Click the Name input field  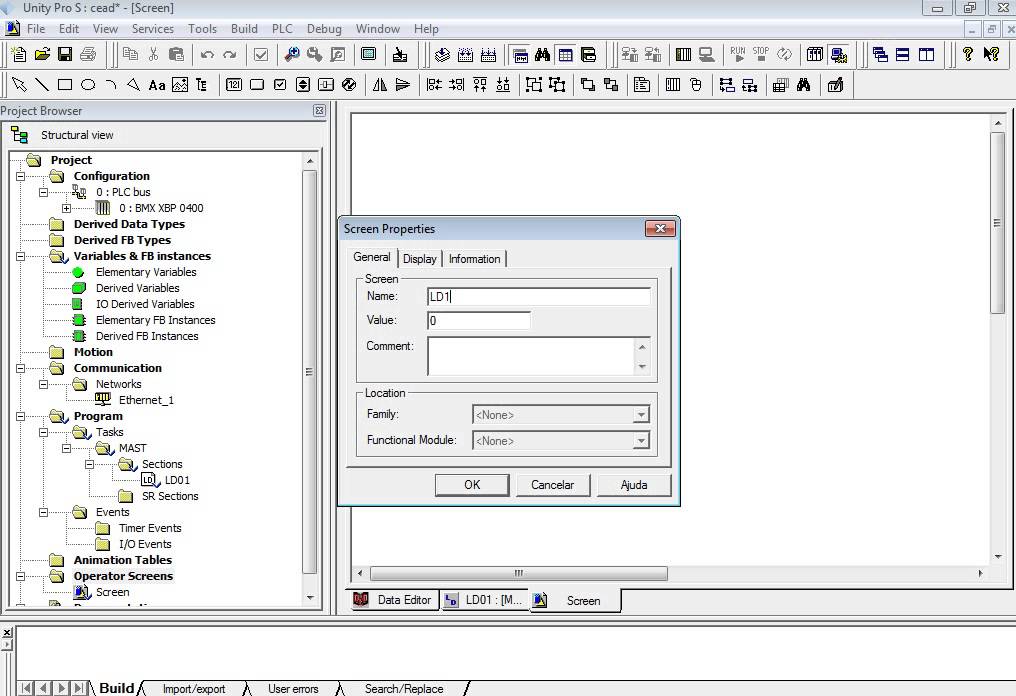point(538,297)
